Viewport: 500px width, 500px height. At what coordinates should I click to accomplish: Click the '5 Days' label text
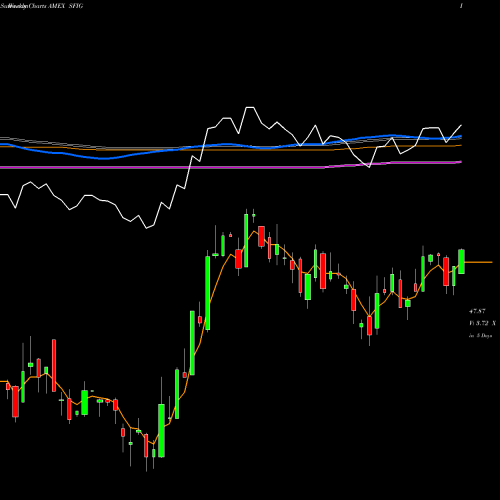tap(484, 336)
